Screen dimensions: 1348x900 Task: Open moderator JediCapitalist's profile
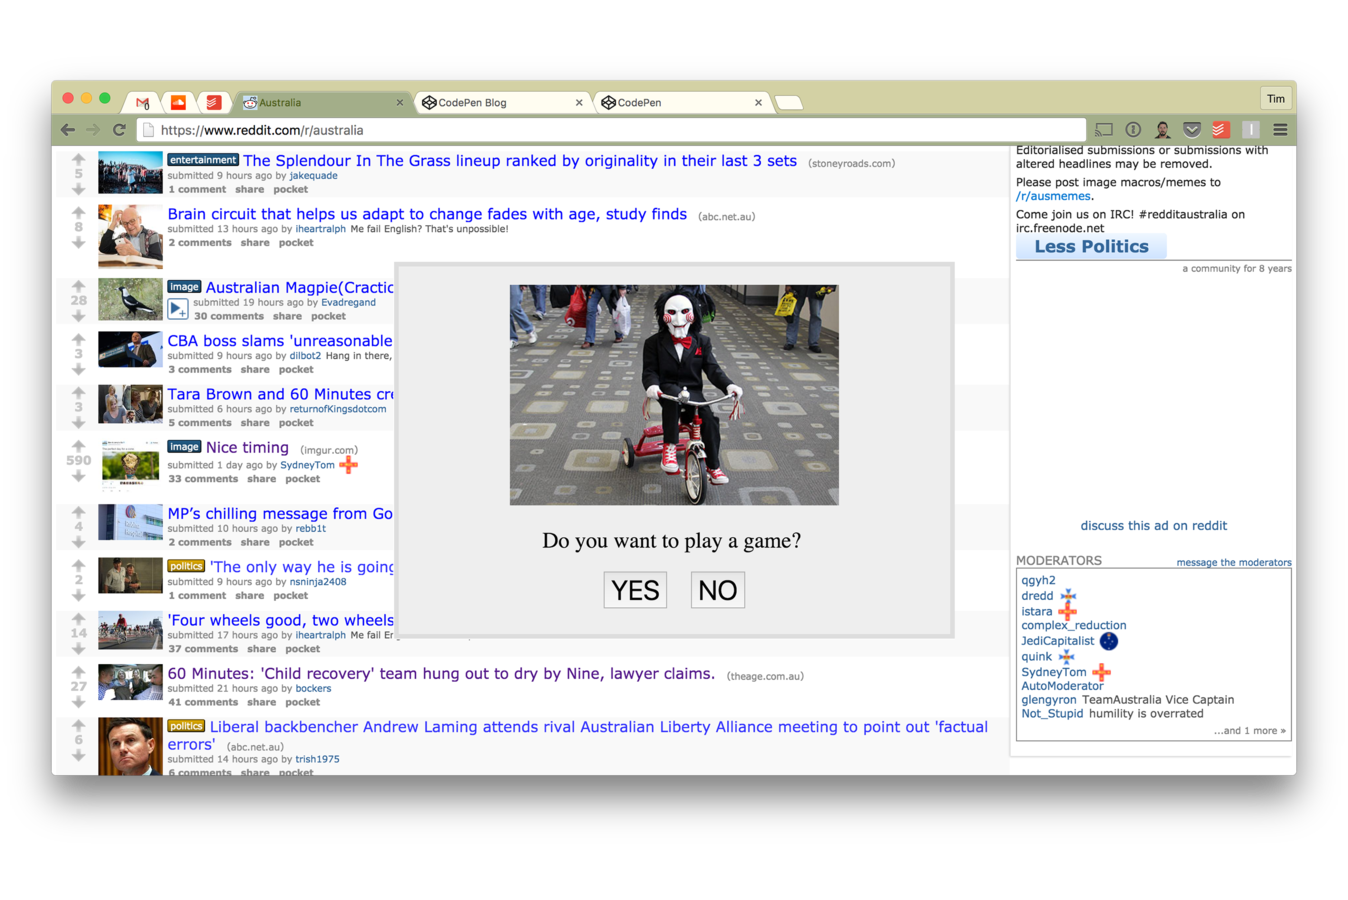coord(1057,641)
